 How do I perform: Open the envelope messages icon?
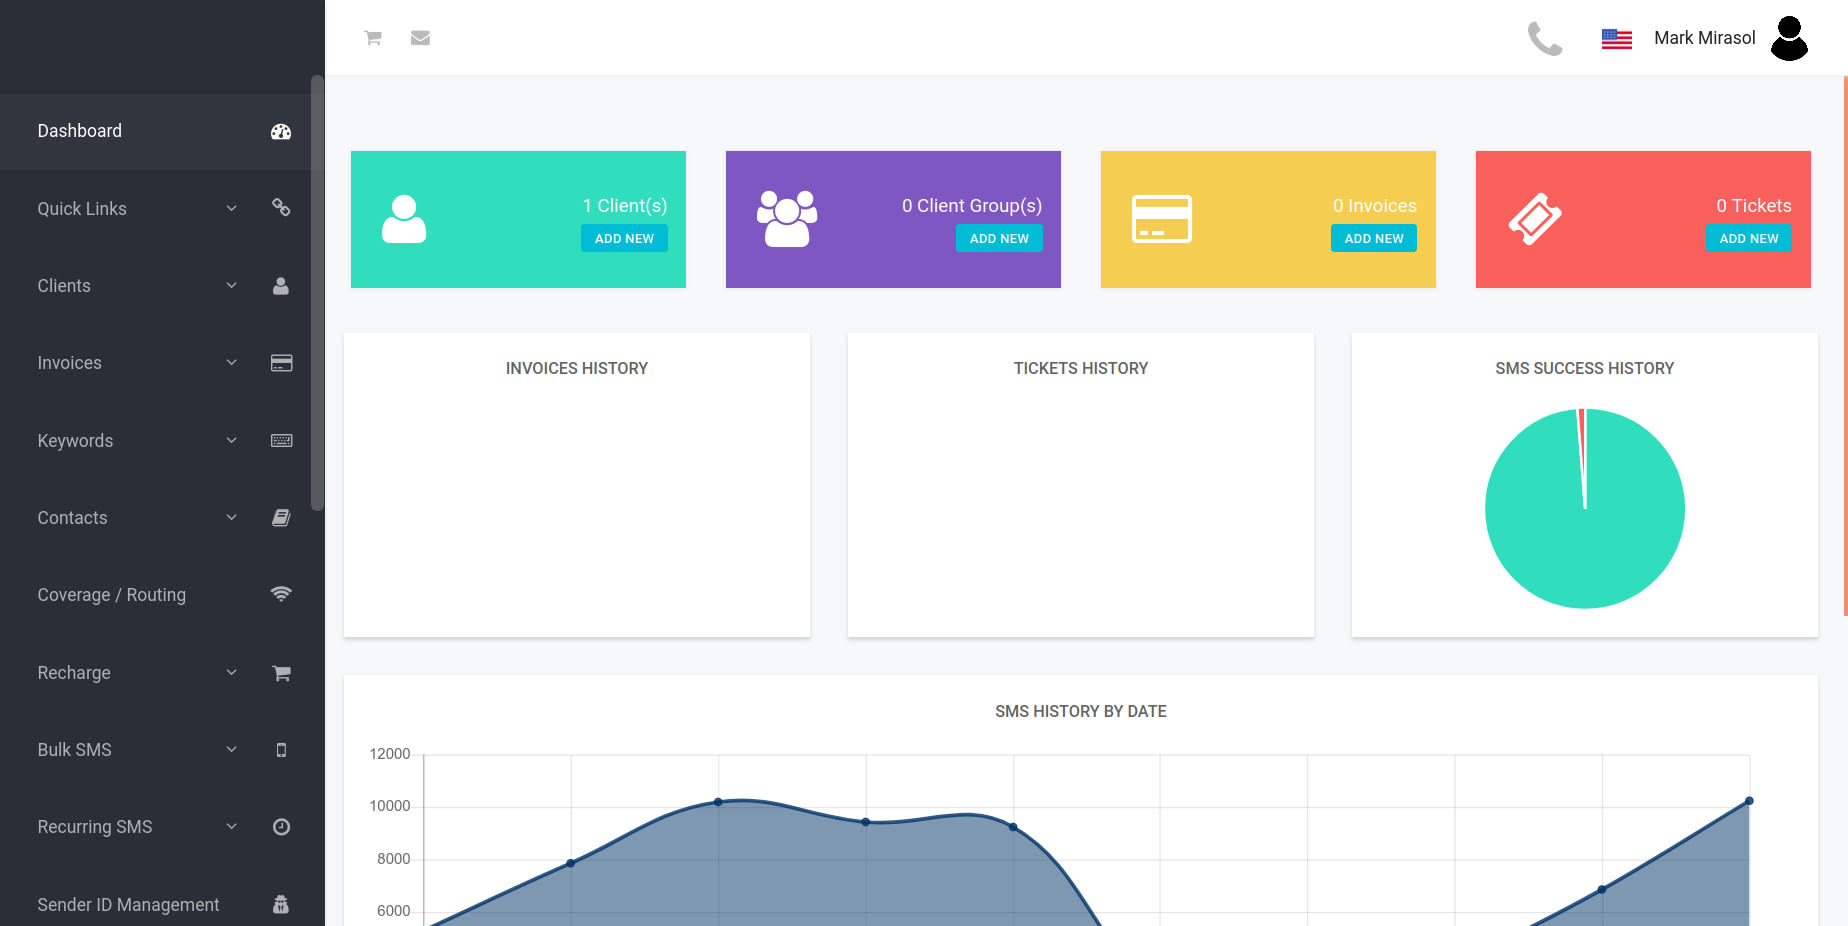coord(420,38)
